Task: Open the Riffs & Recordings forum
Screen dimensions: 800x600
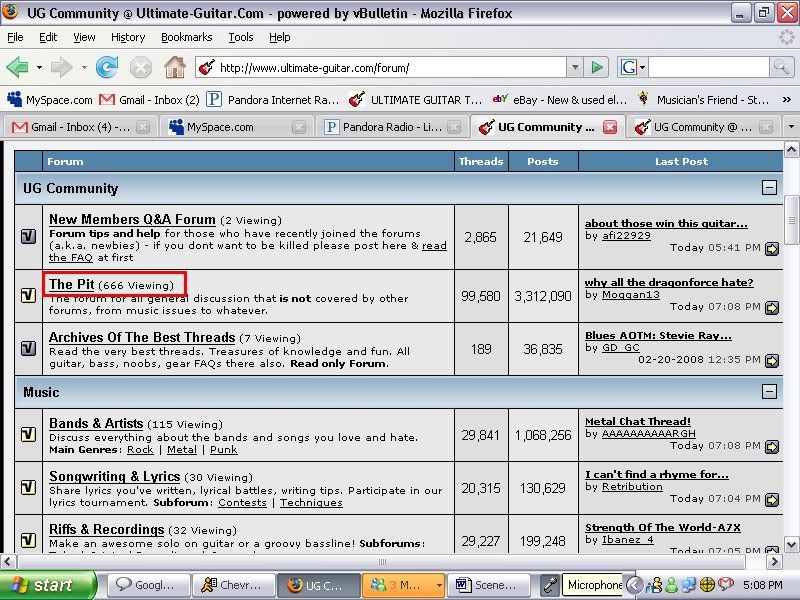Action: click(106, 530)
